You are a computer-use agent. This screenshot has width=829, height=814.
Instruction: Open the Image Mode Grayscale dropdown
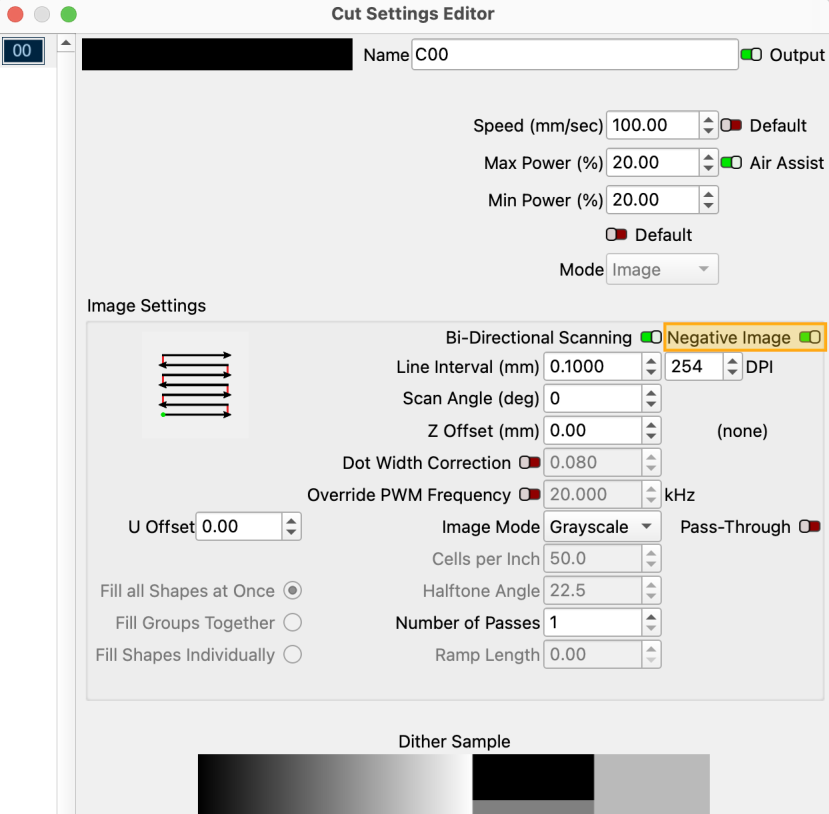(603, 527)
